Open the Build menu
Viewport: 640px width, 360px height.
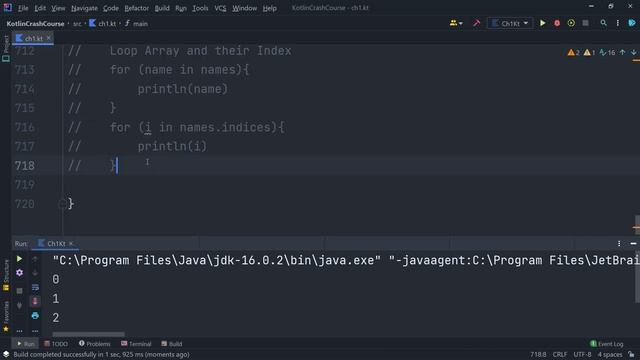coord(162,8)
